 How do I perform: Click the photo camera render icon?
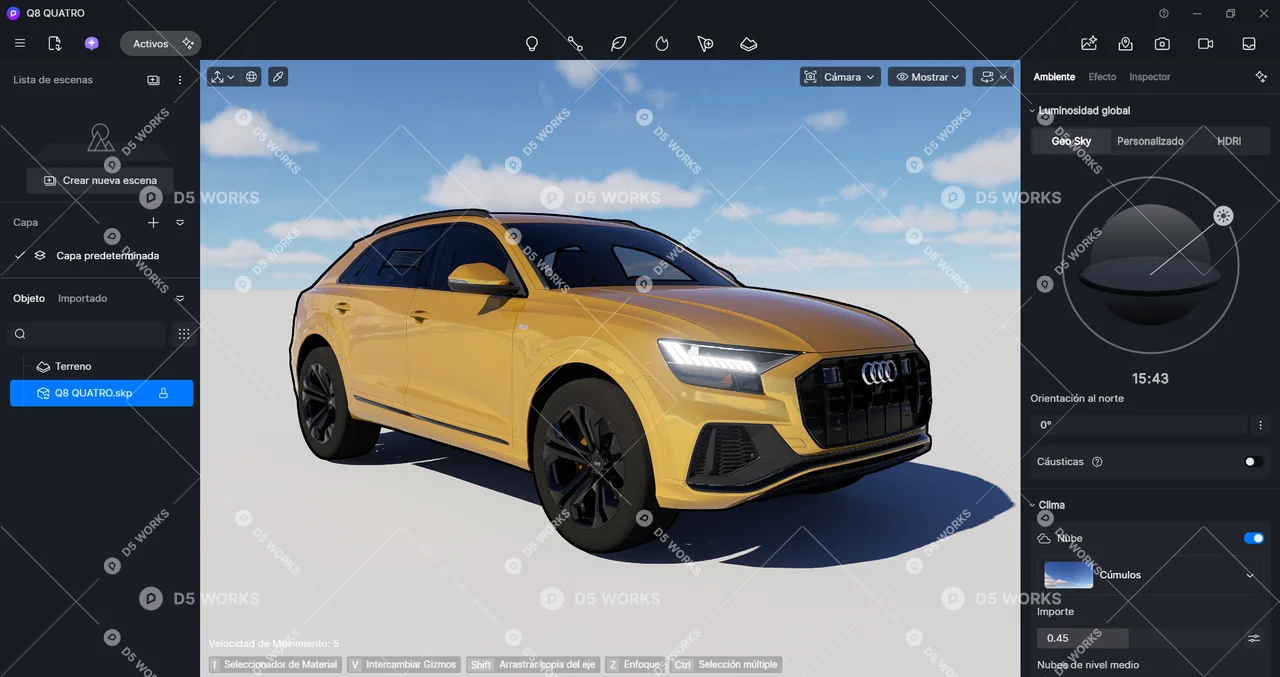pos(1162,44)
